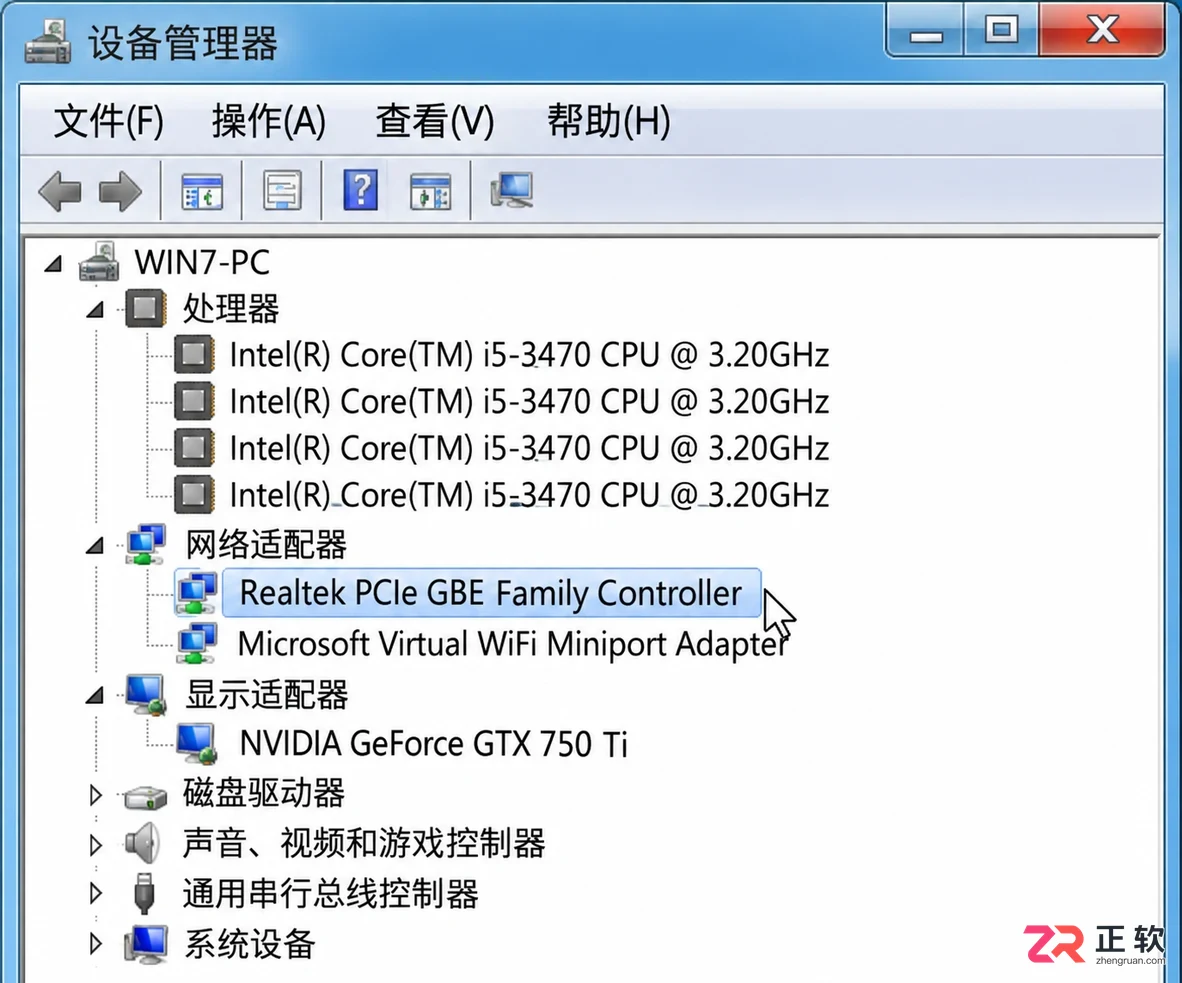
Task: Select the WIN7-PC tree label
Action: [x=202, y=262]
